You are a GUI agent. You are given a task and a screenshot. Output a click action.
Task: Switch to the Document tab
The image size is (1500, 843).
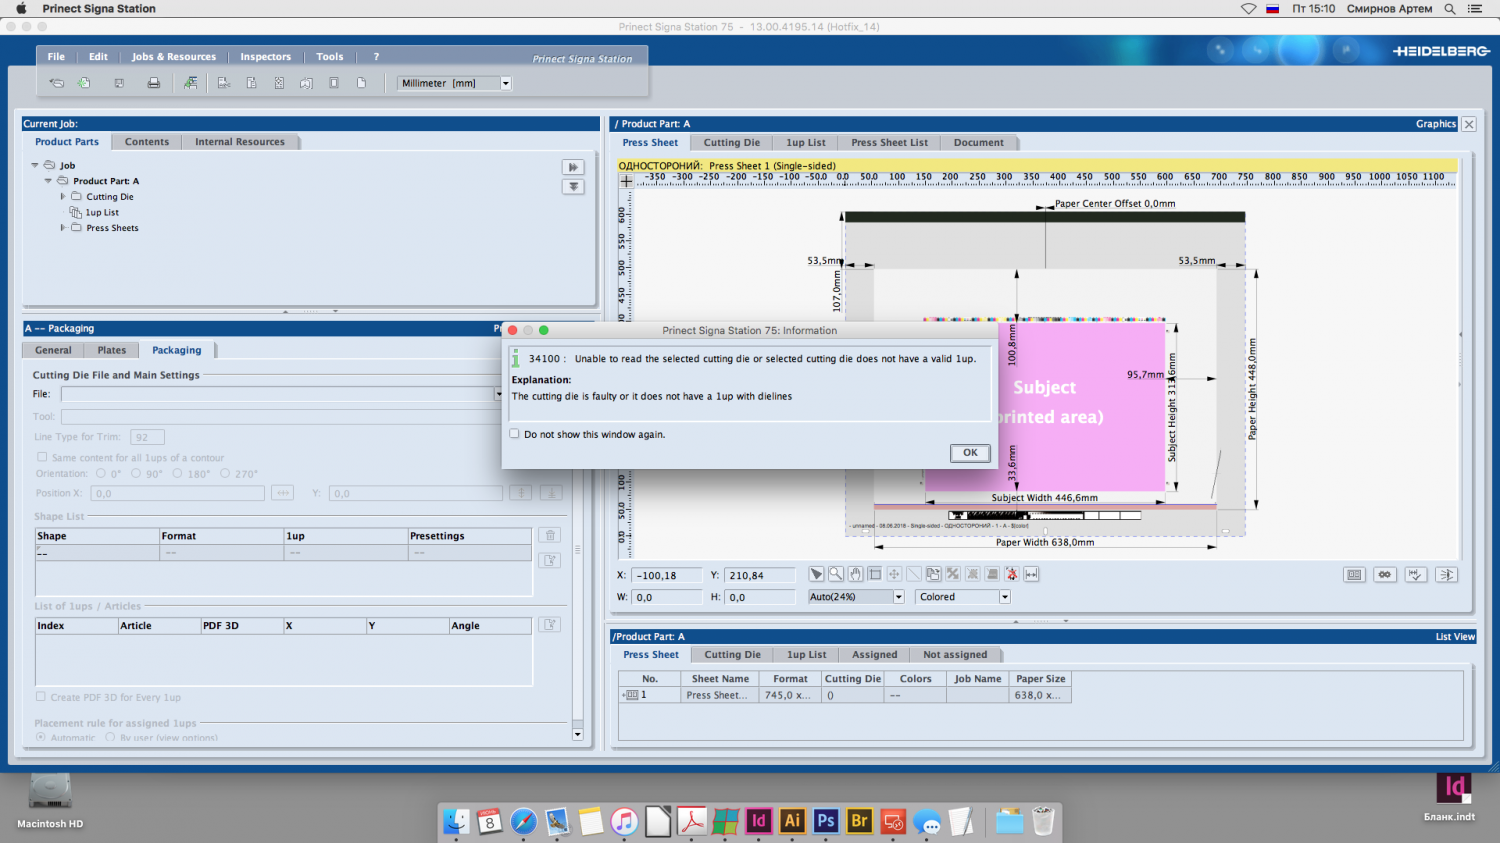979,143
